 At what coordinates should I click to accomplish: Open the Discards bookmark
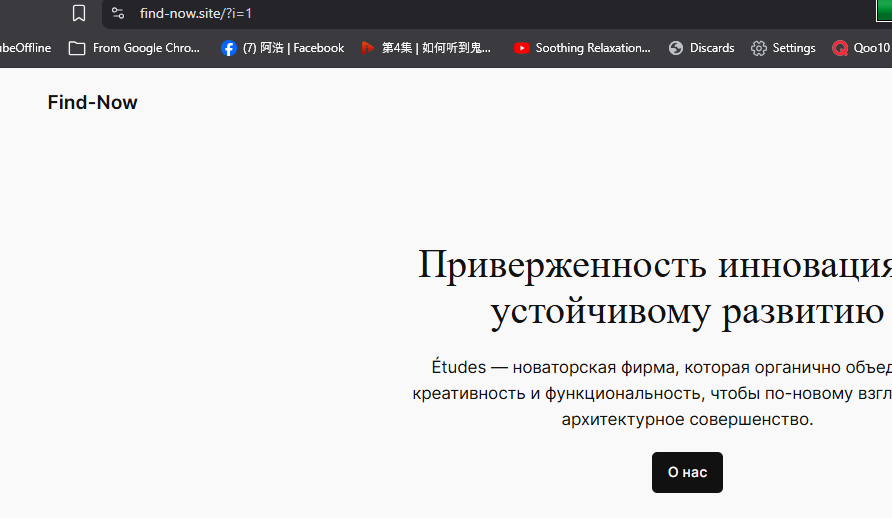(x=701, y=48)
